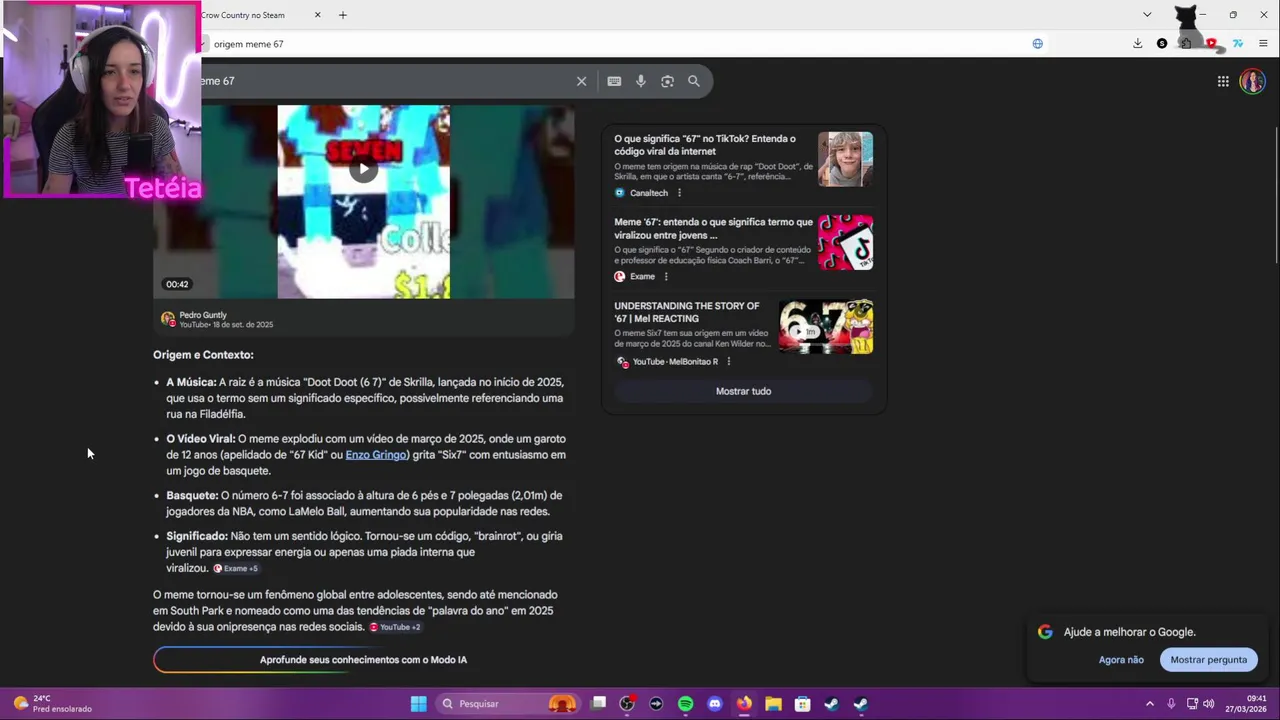Switch to Firefox on the taskbar
This screenshot has width=1280, height=720.
pyautogui.click(x=744, y=704)
